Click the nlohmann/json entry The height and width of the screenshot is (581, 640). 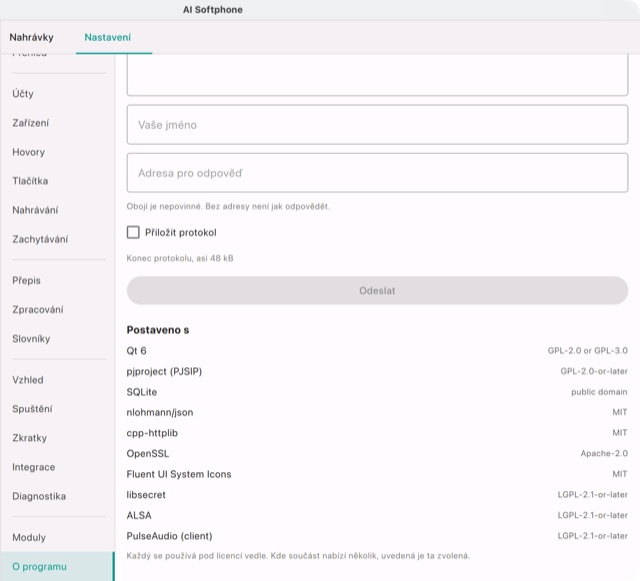(x=377, y=412)
